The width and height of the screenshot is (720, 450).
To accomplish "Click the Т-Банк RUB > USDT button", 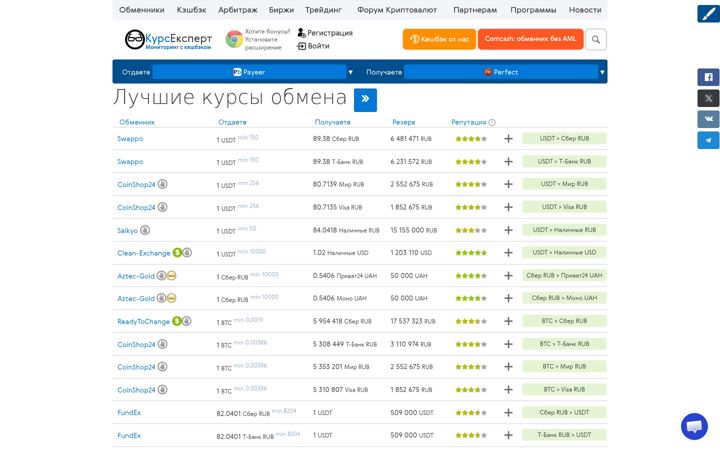I will (564, 435).
